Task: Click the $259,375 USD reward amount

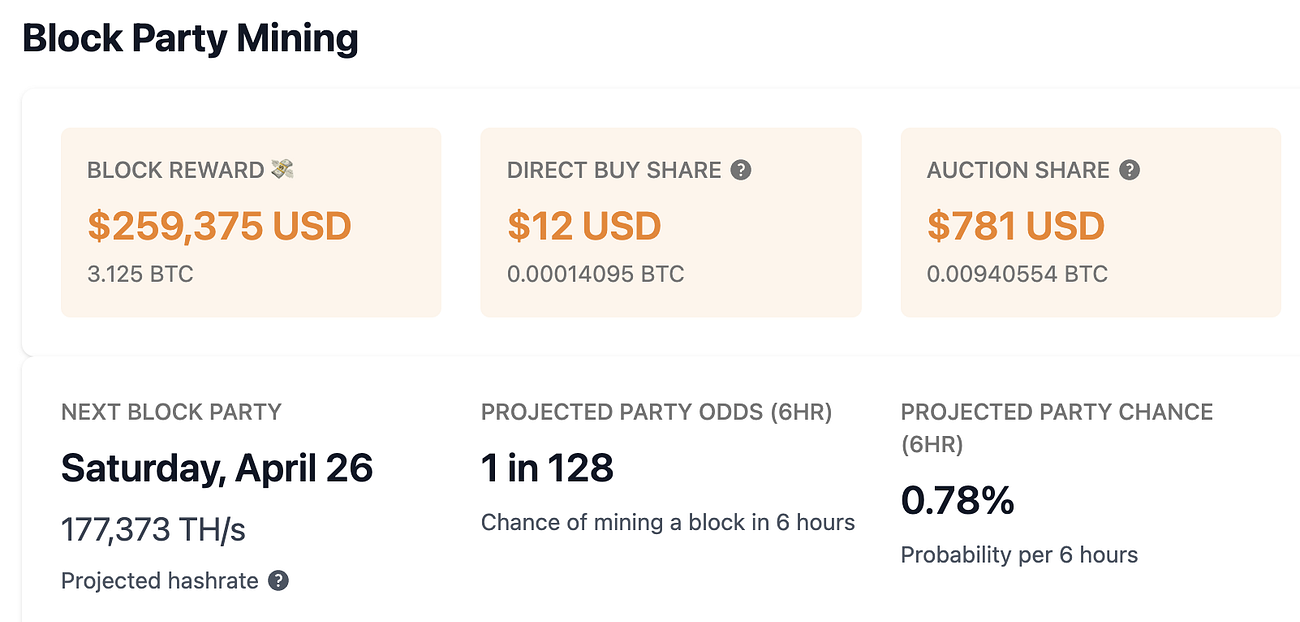Action: click(220, 225)
